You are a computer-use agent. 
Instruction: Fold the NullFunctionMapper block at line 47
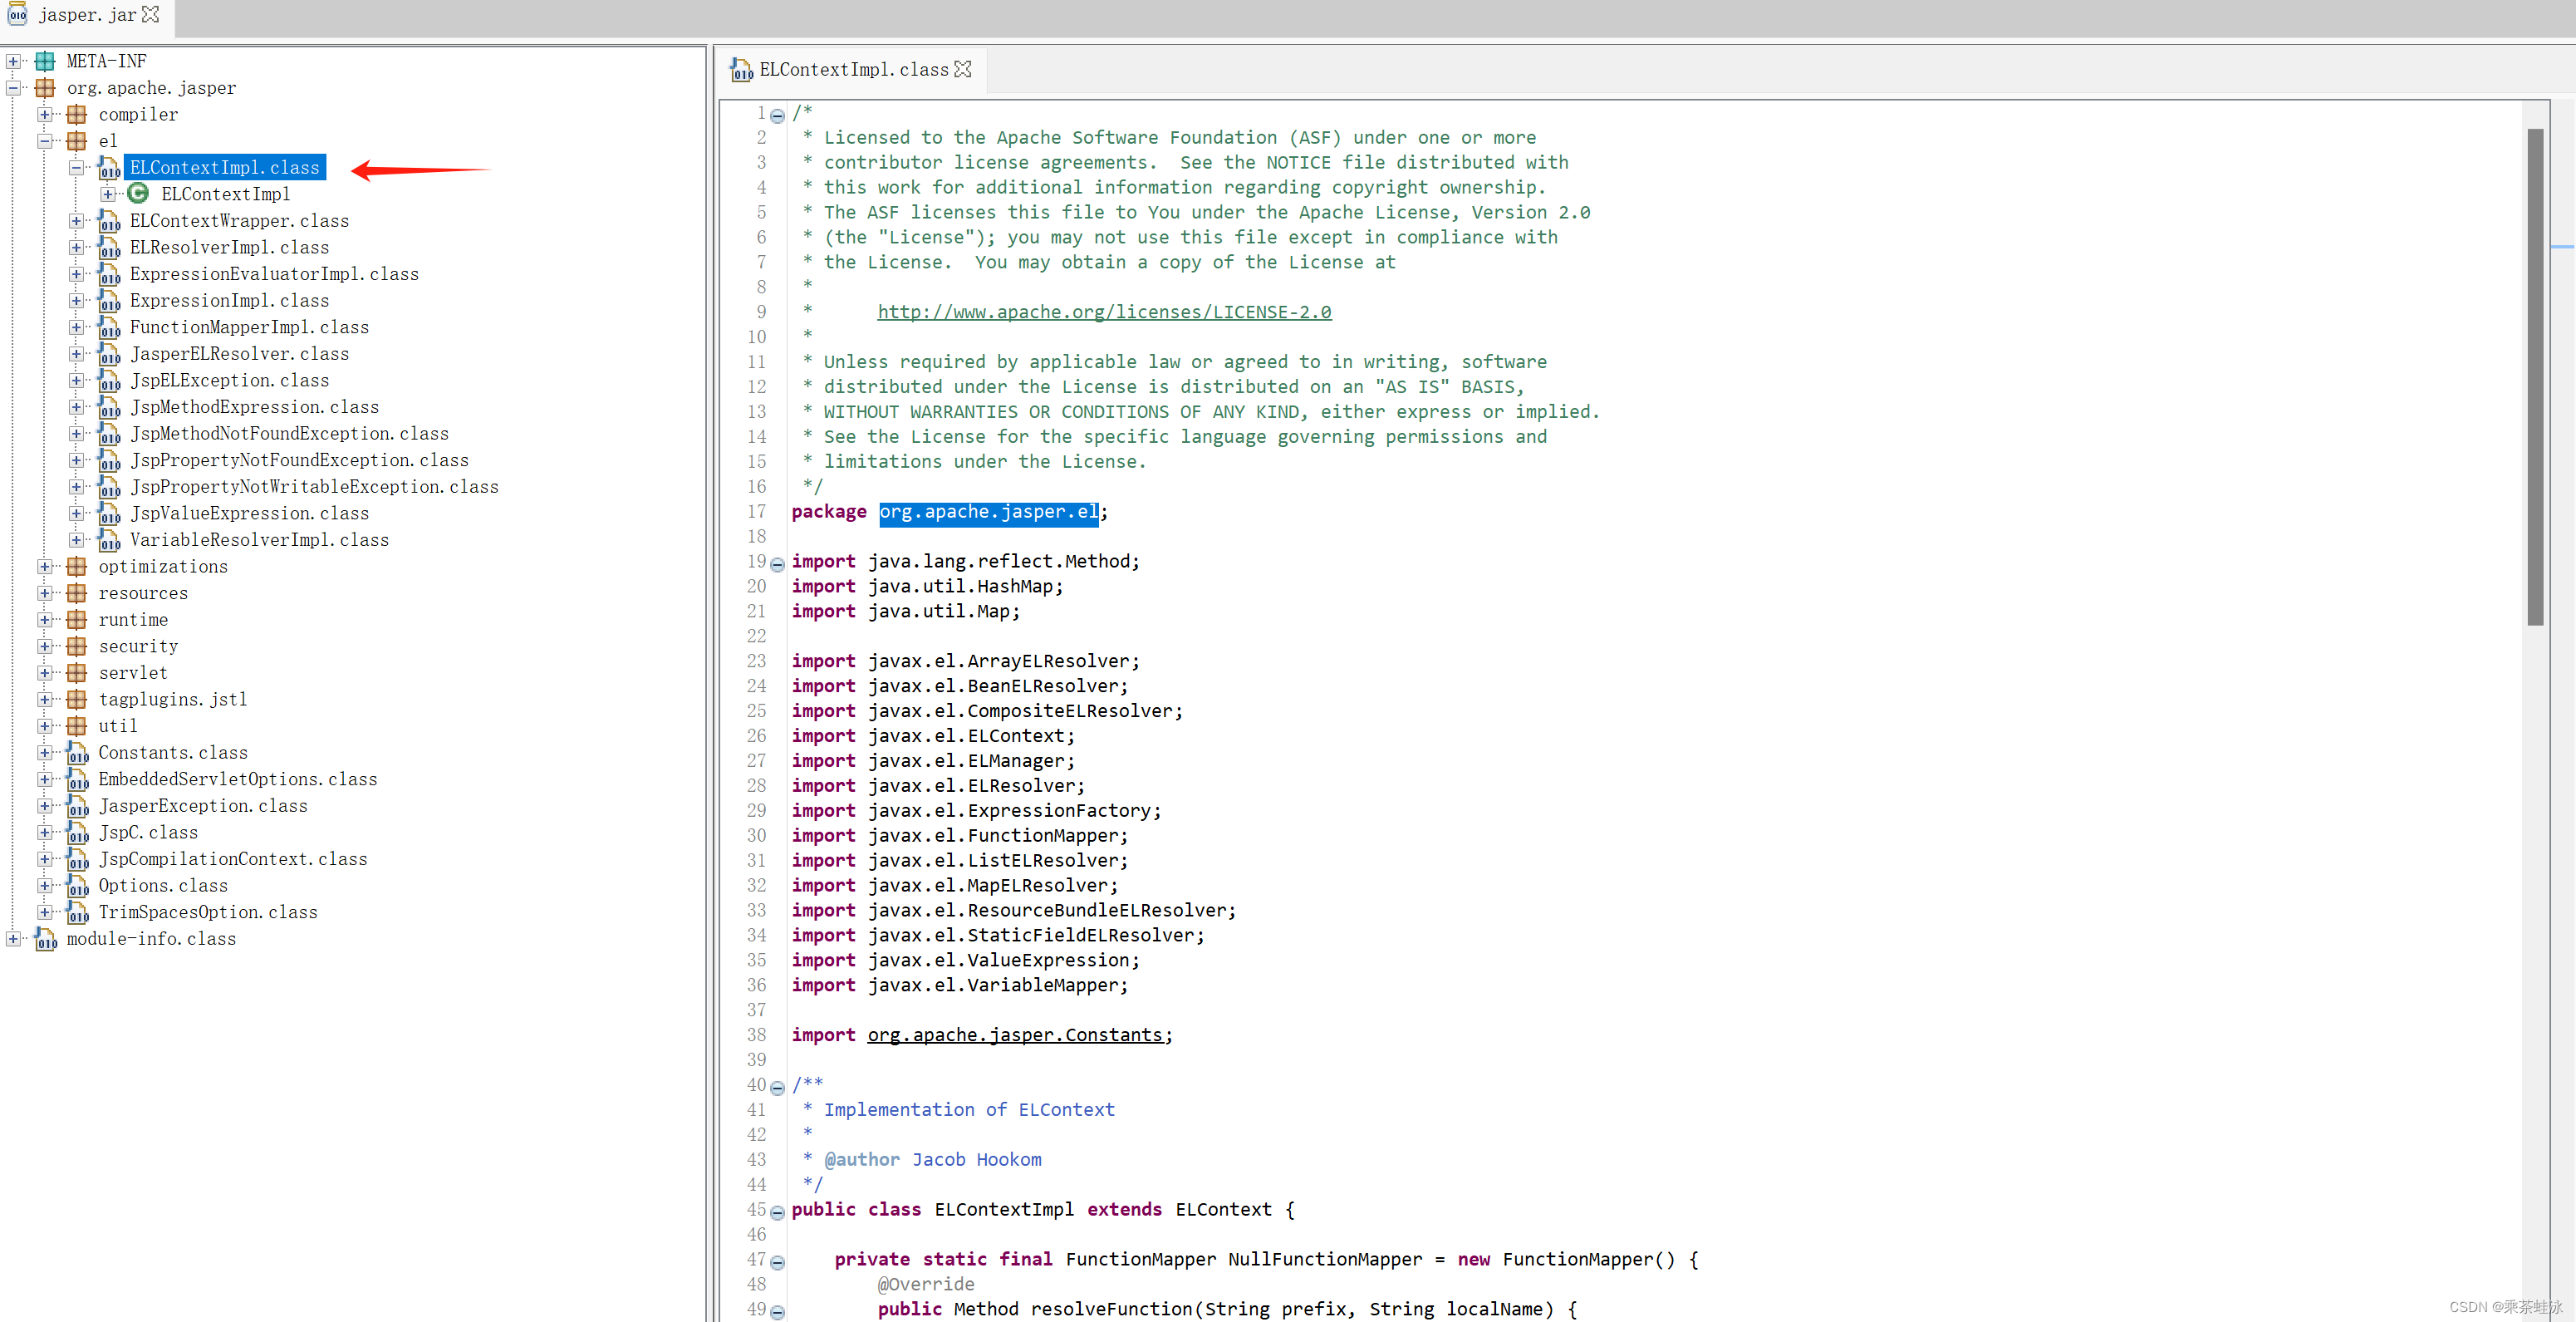tap(777, 1263)
